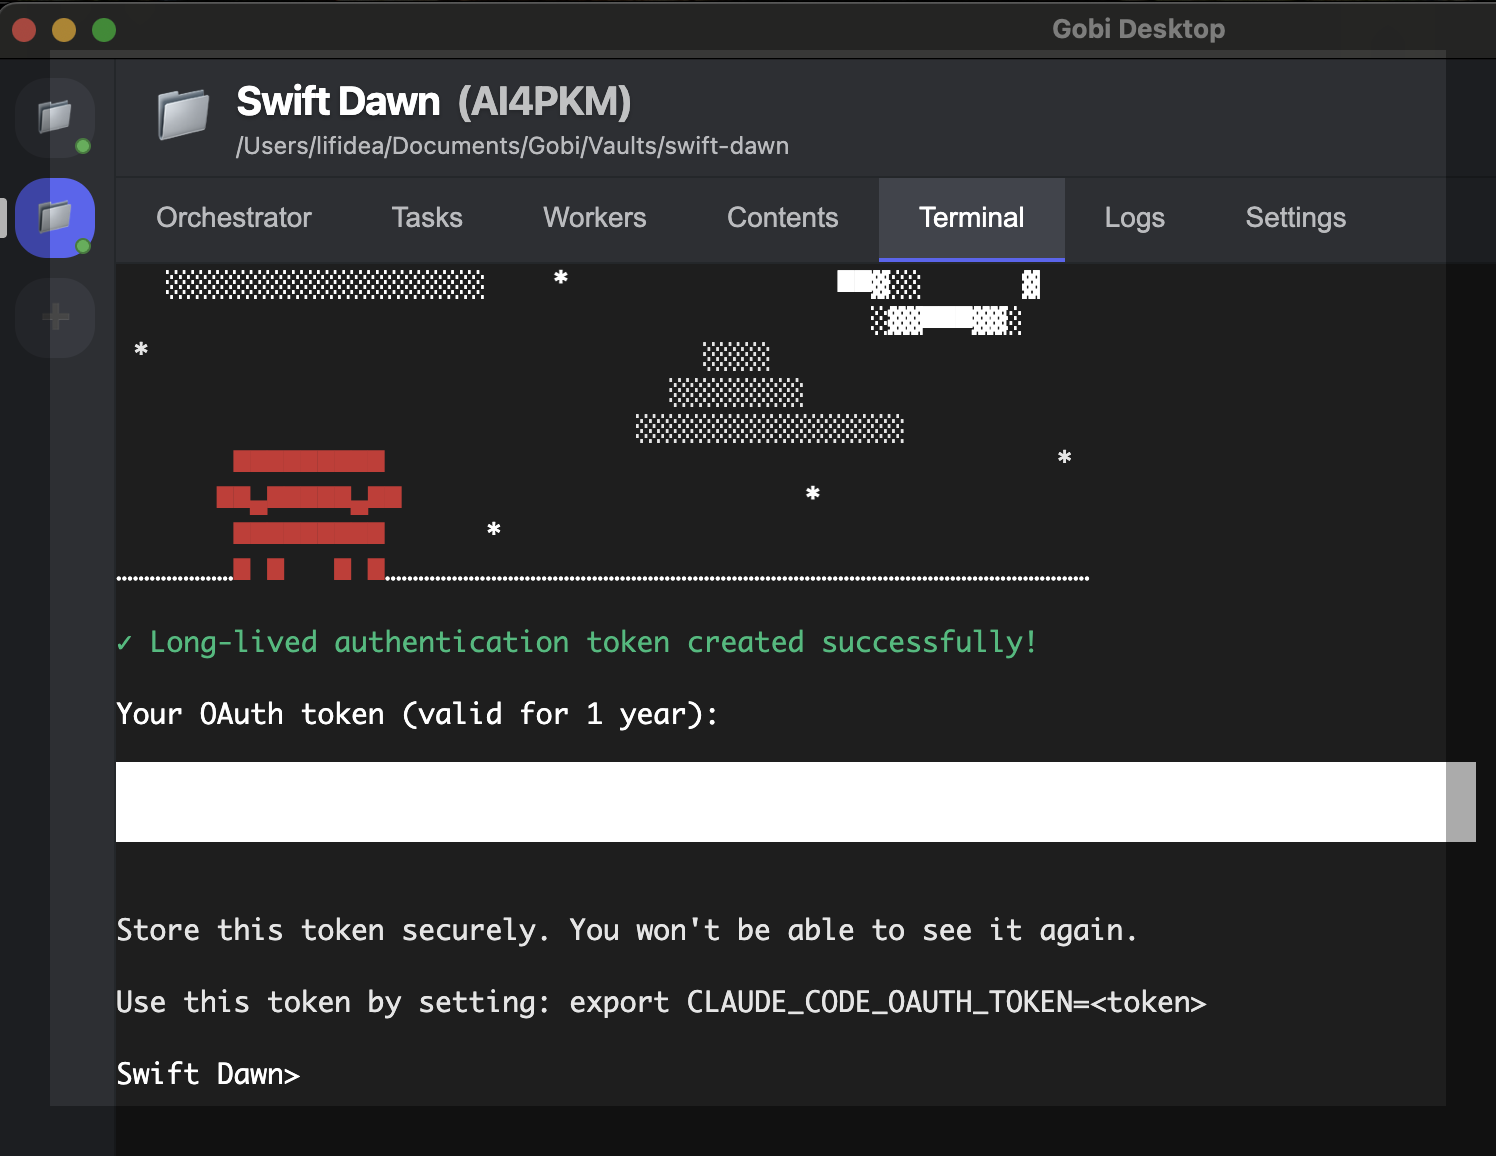Click the Swift Dawn (AI4PKM) vault title
The width and height of the screenshot is (1496, 1156).
tap(433, 102)
